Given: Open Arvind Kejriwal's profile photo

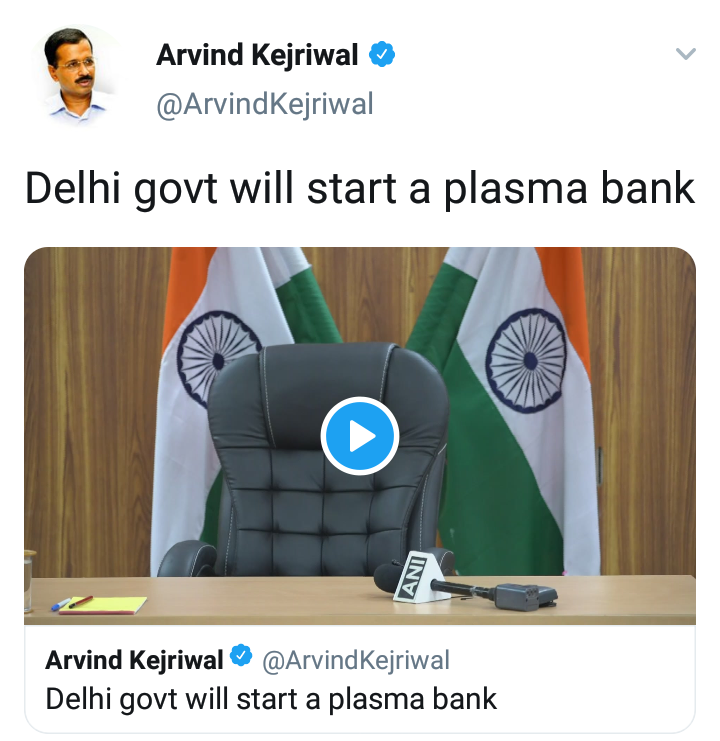Looking at the screenshot, I should pos(76,74).
